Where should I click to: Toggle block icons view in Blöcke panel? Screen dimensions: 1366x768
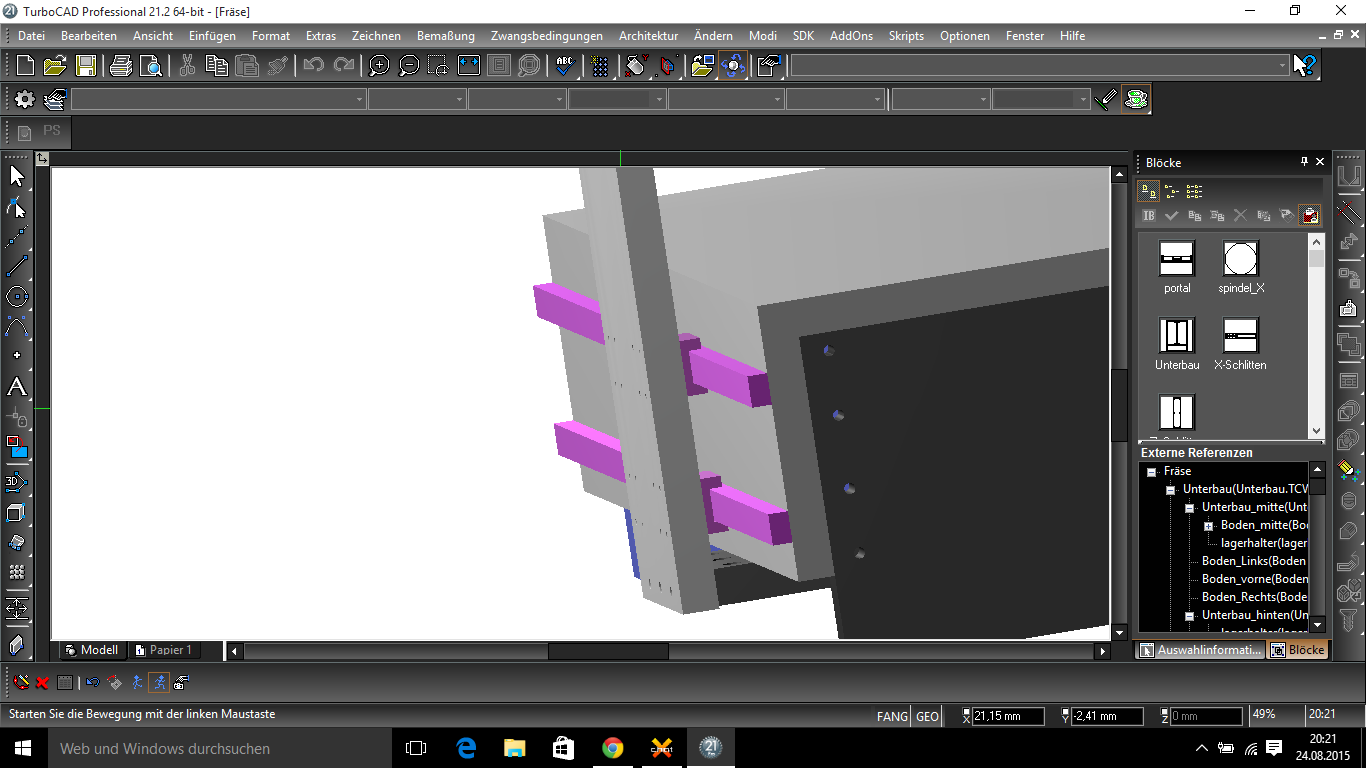tap(1149, 191)
